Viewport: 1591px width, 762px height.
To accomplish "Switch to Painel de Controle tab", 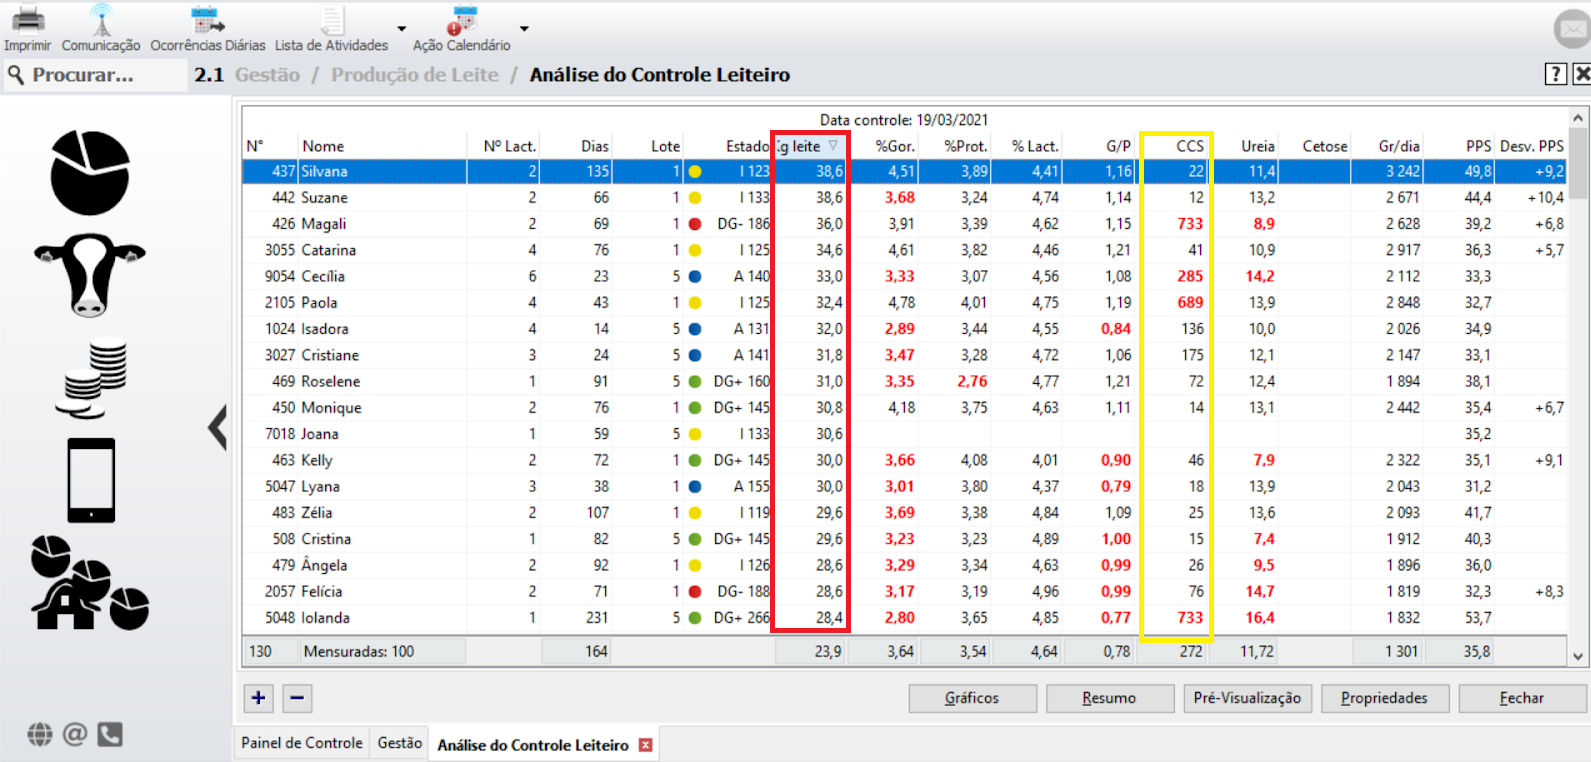I will [302, 743].
